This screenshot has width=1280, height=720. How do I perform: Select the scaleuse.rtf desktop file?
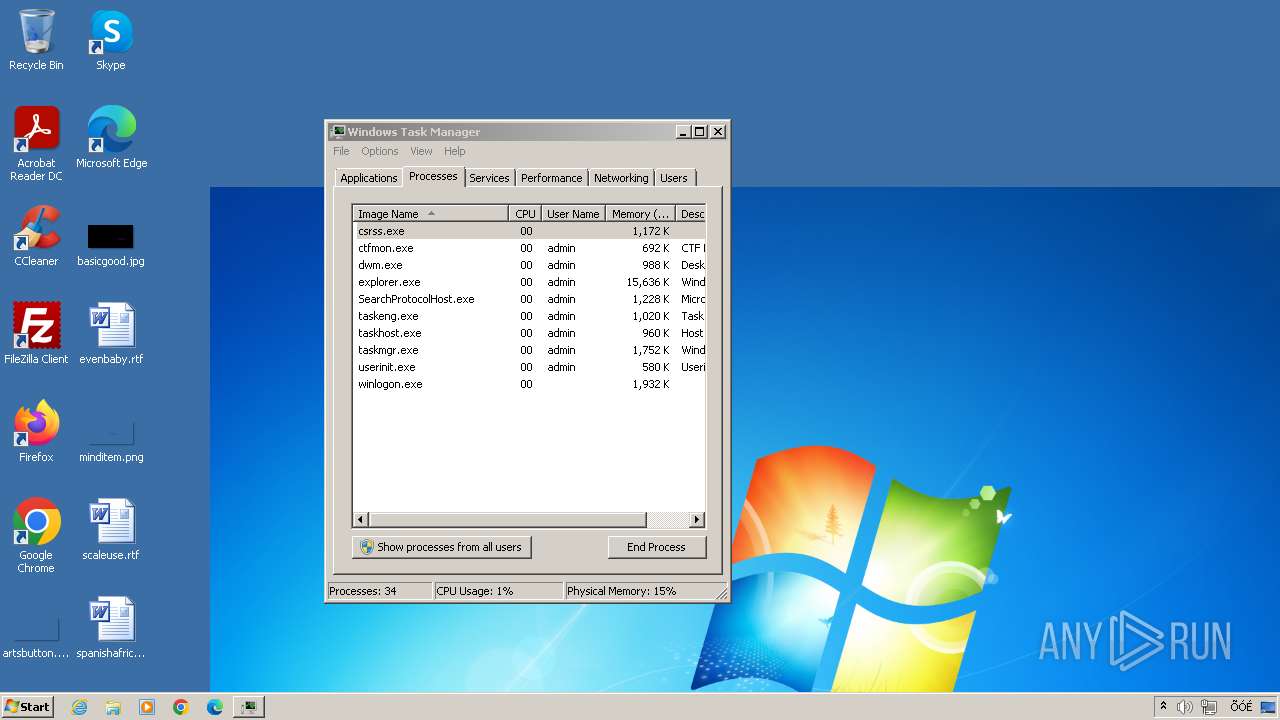[111, 530]
